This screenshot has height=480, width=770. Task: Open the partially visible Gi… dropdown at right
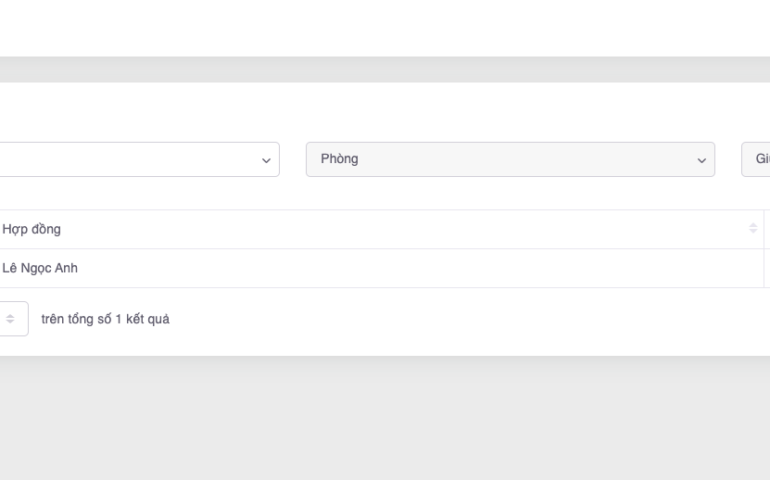(755, 159)
